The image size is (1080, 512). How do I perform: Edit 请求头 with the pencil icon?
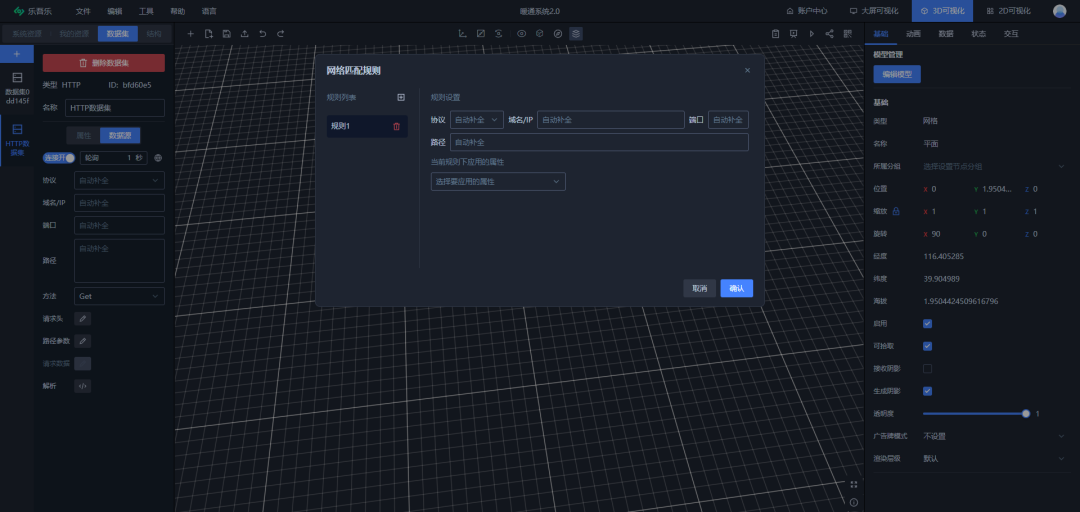tap(83, 318)
